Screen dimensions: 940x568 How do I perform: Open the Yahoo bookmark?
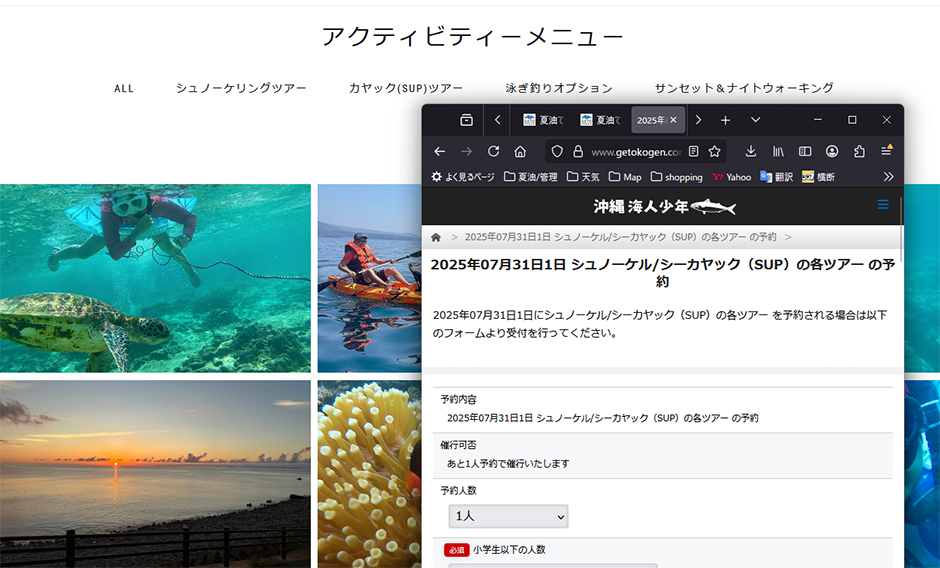tap(731, 177)
